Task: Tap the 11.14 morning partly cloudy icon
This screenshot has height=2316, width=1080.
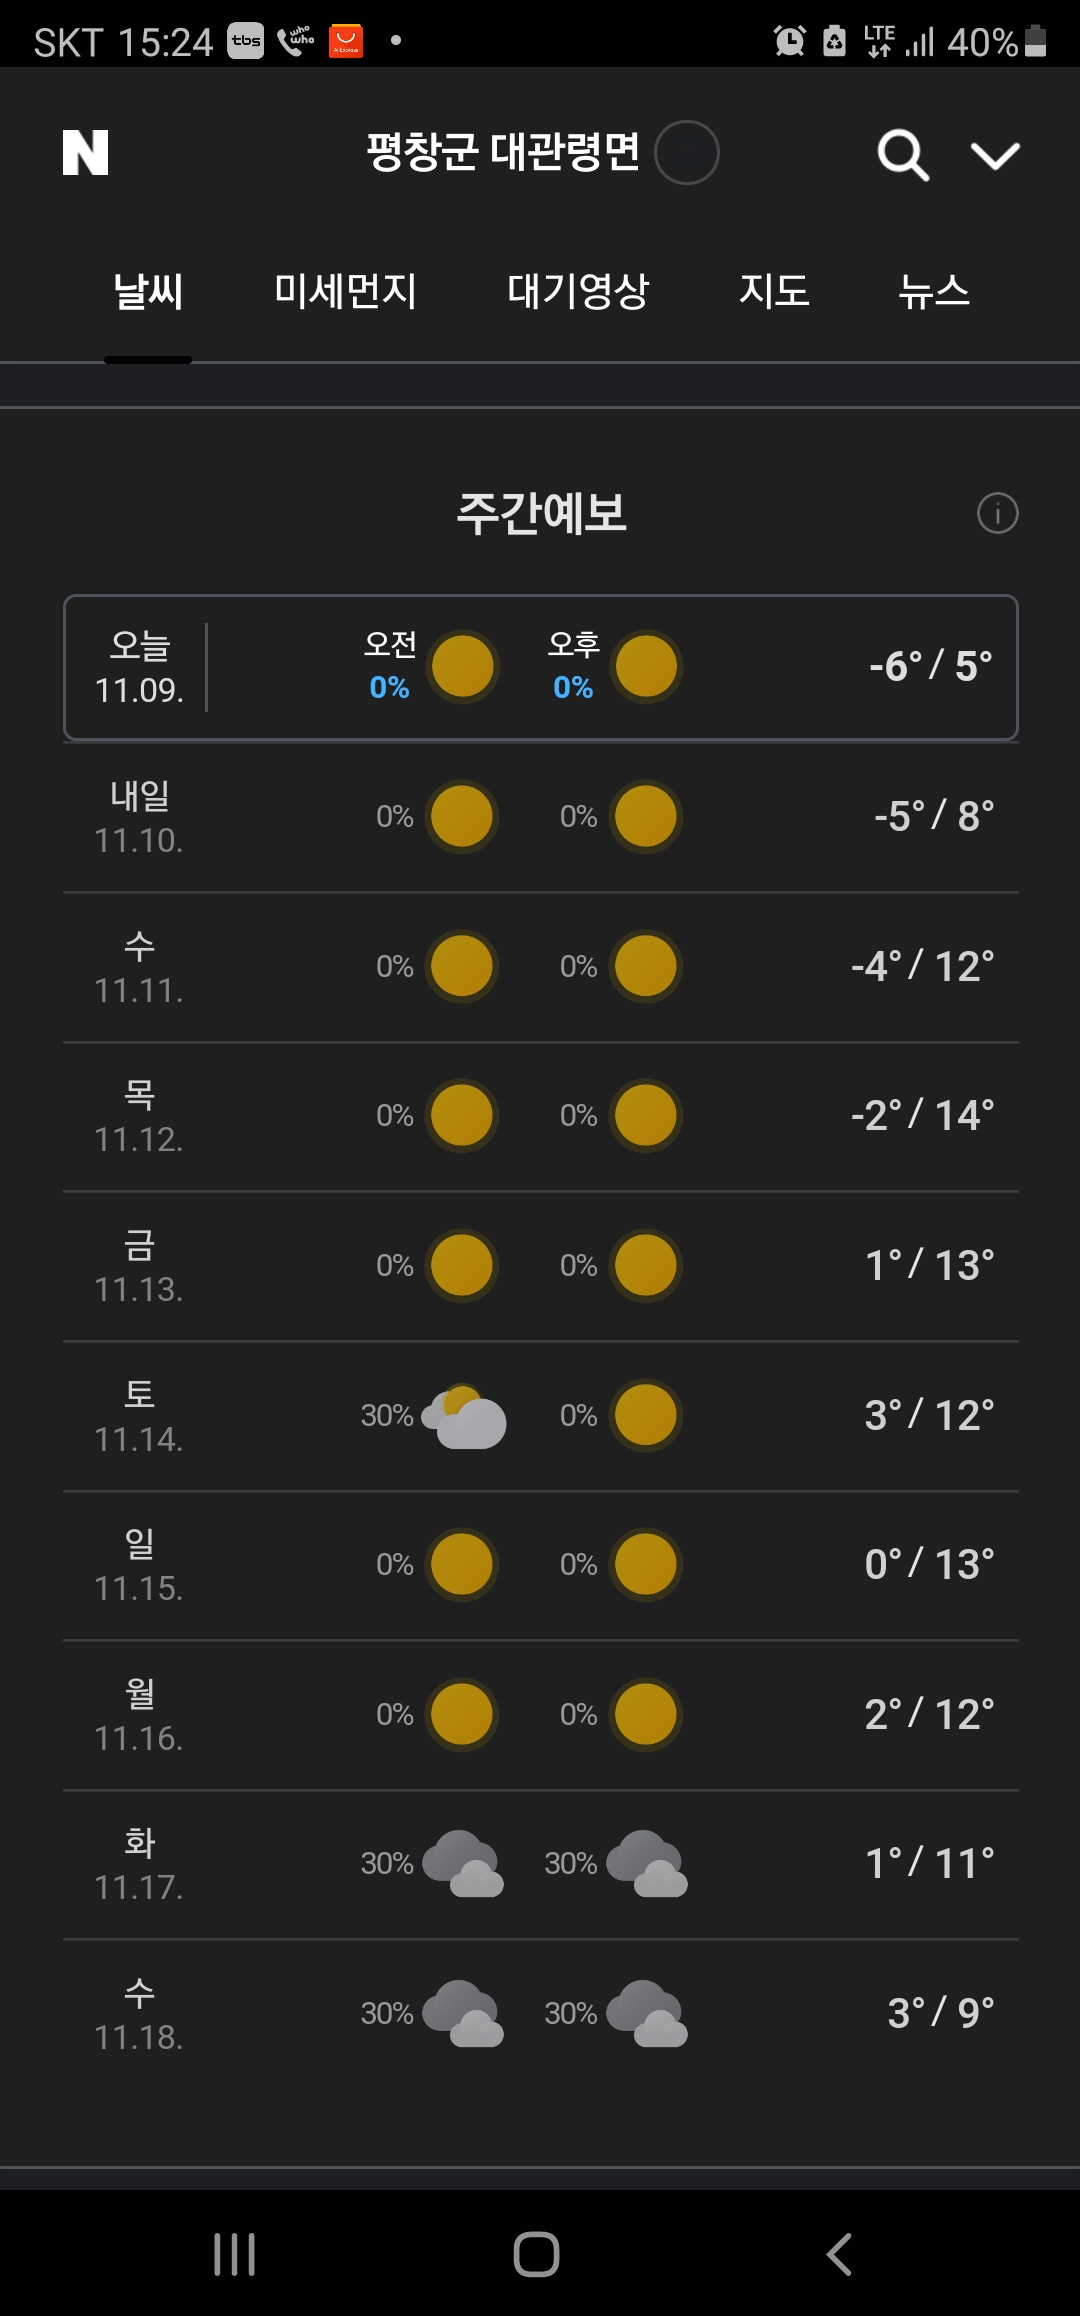Action: 464,1416
